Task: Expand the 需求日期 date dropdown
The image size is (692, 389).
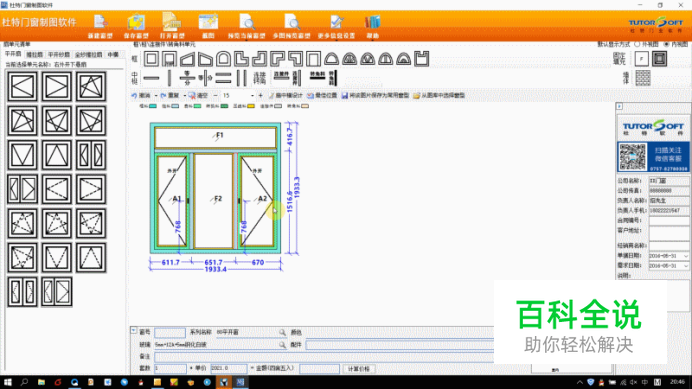Action: pyautogui.click(x=685, y=266)
